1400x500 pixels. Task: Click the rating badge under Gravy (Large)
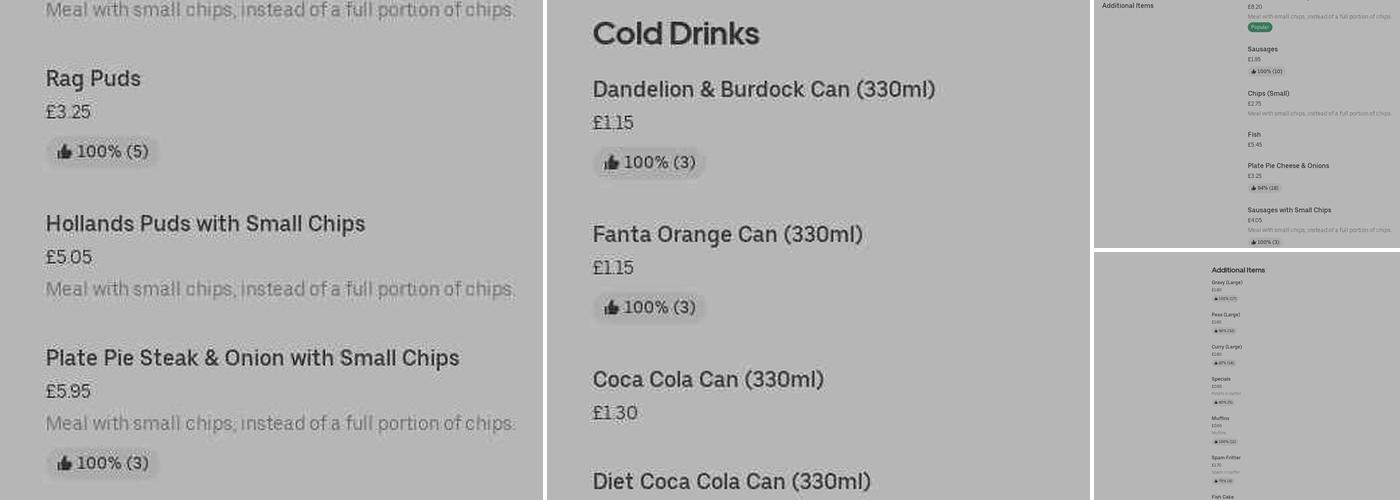coord(1225,298)
